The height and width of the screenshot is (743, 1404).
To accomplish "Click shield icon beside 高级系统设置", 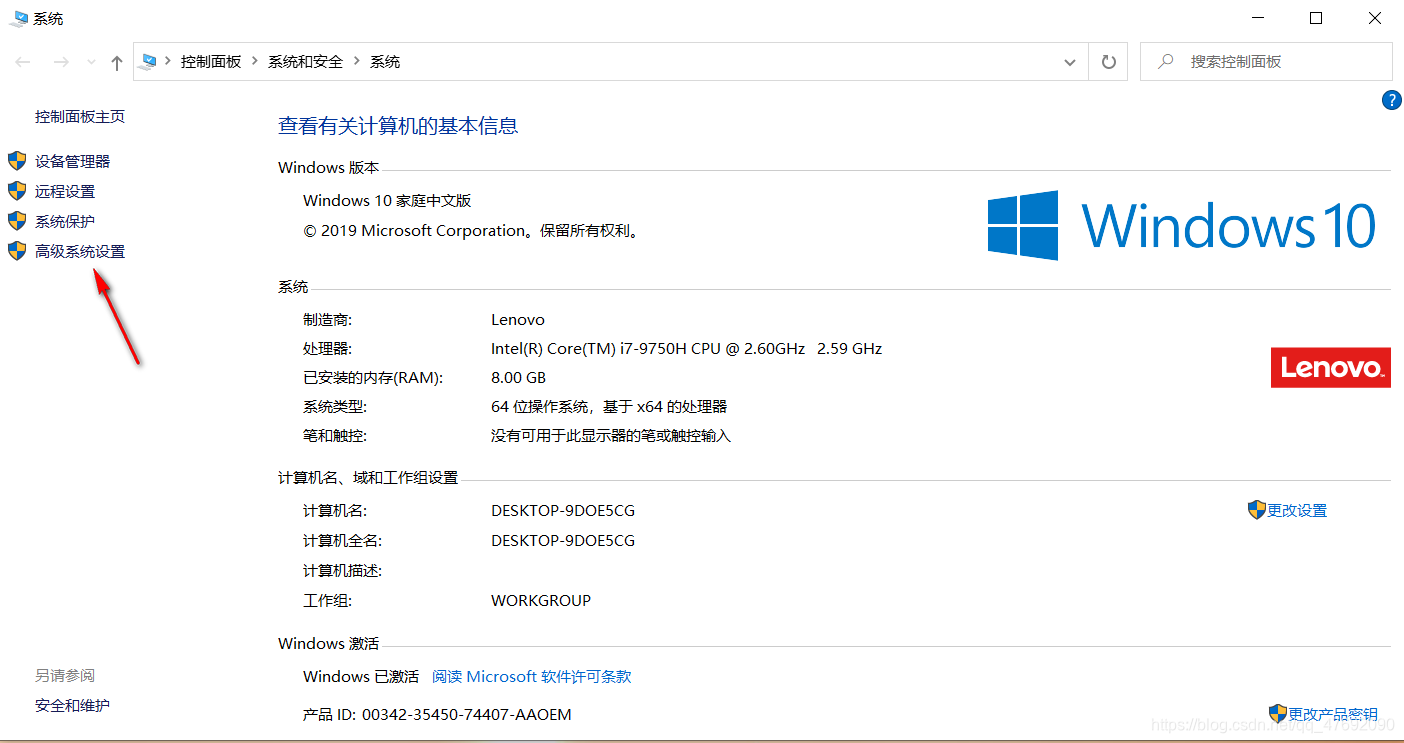I will 17,251.
